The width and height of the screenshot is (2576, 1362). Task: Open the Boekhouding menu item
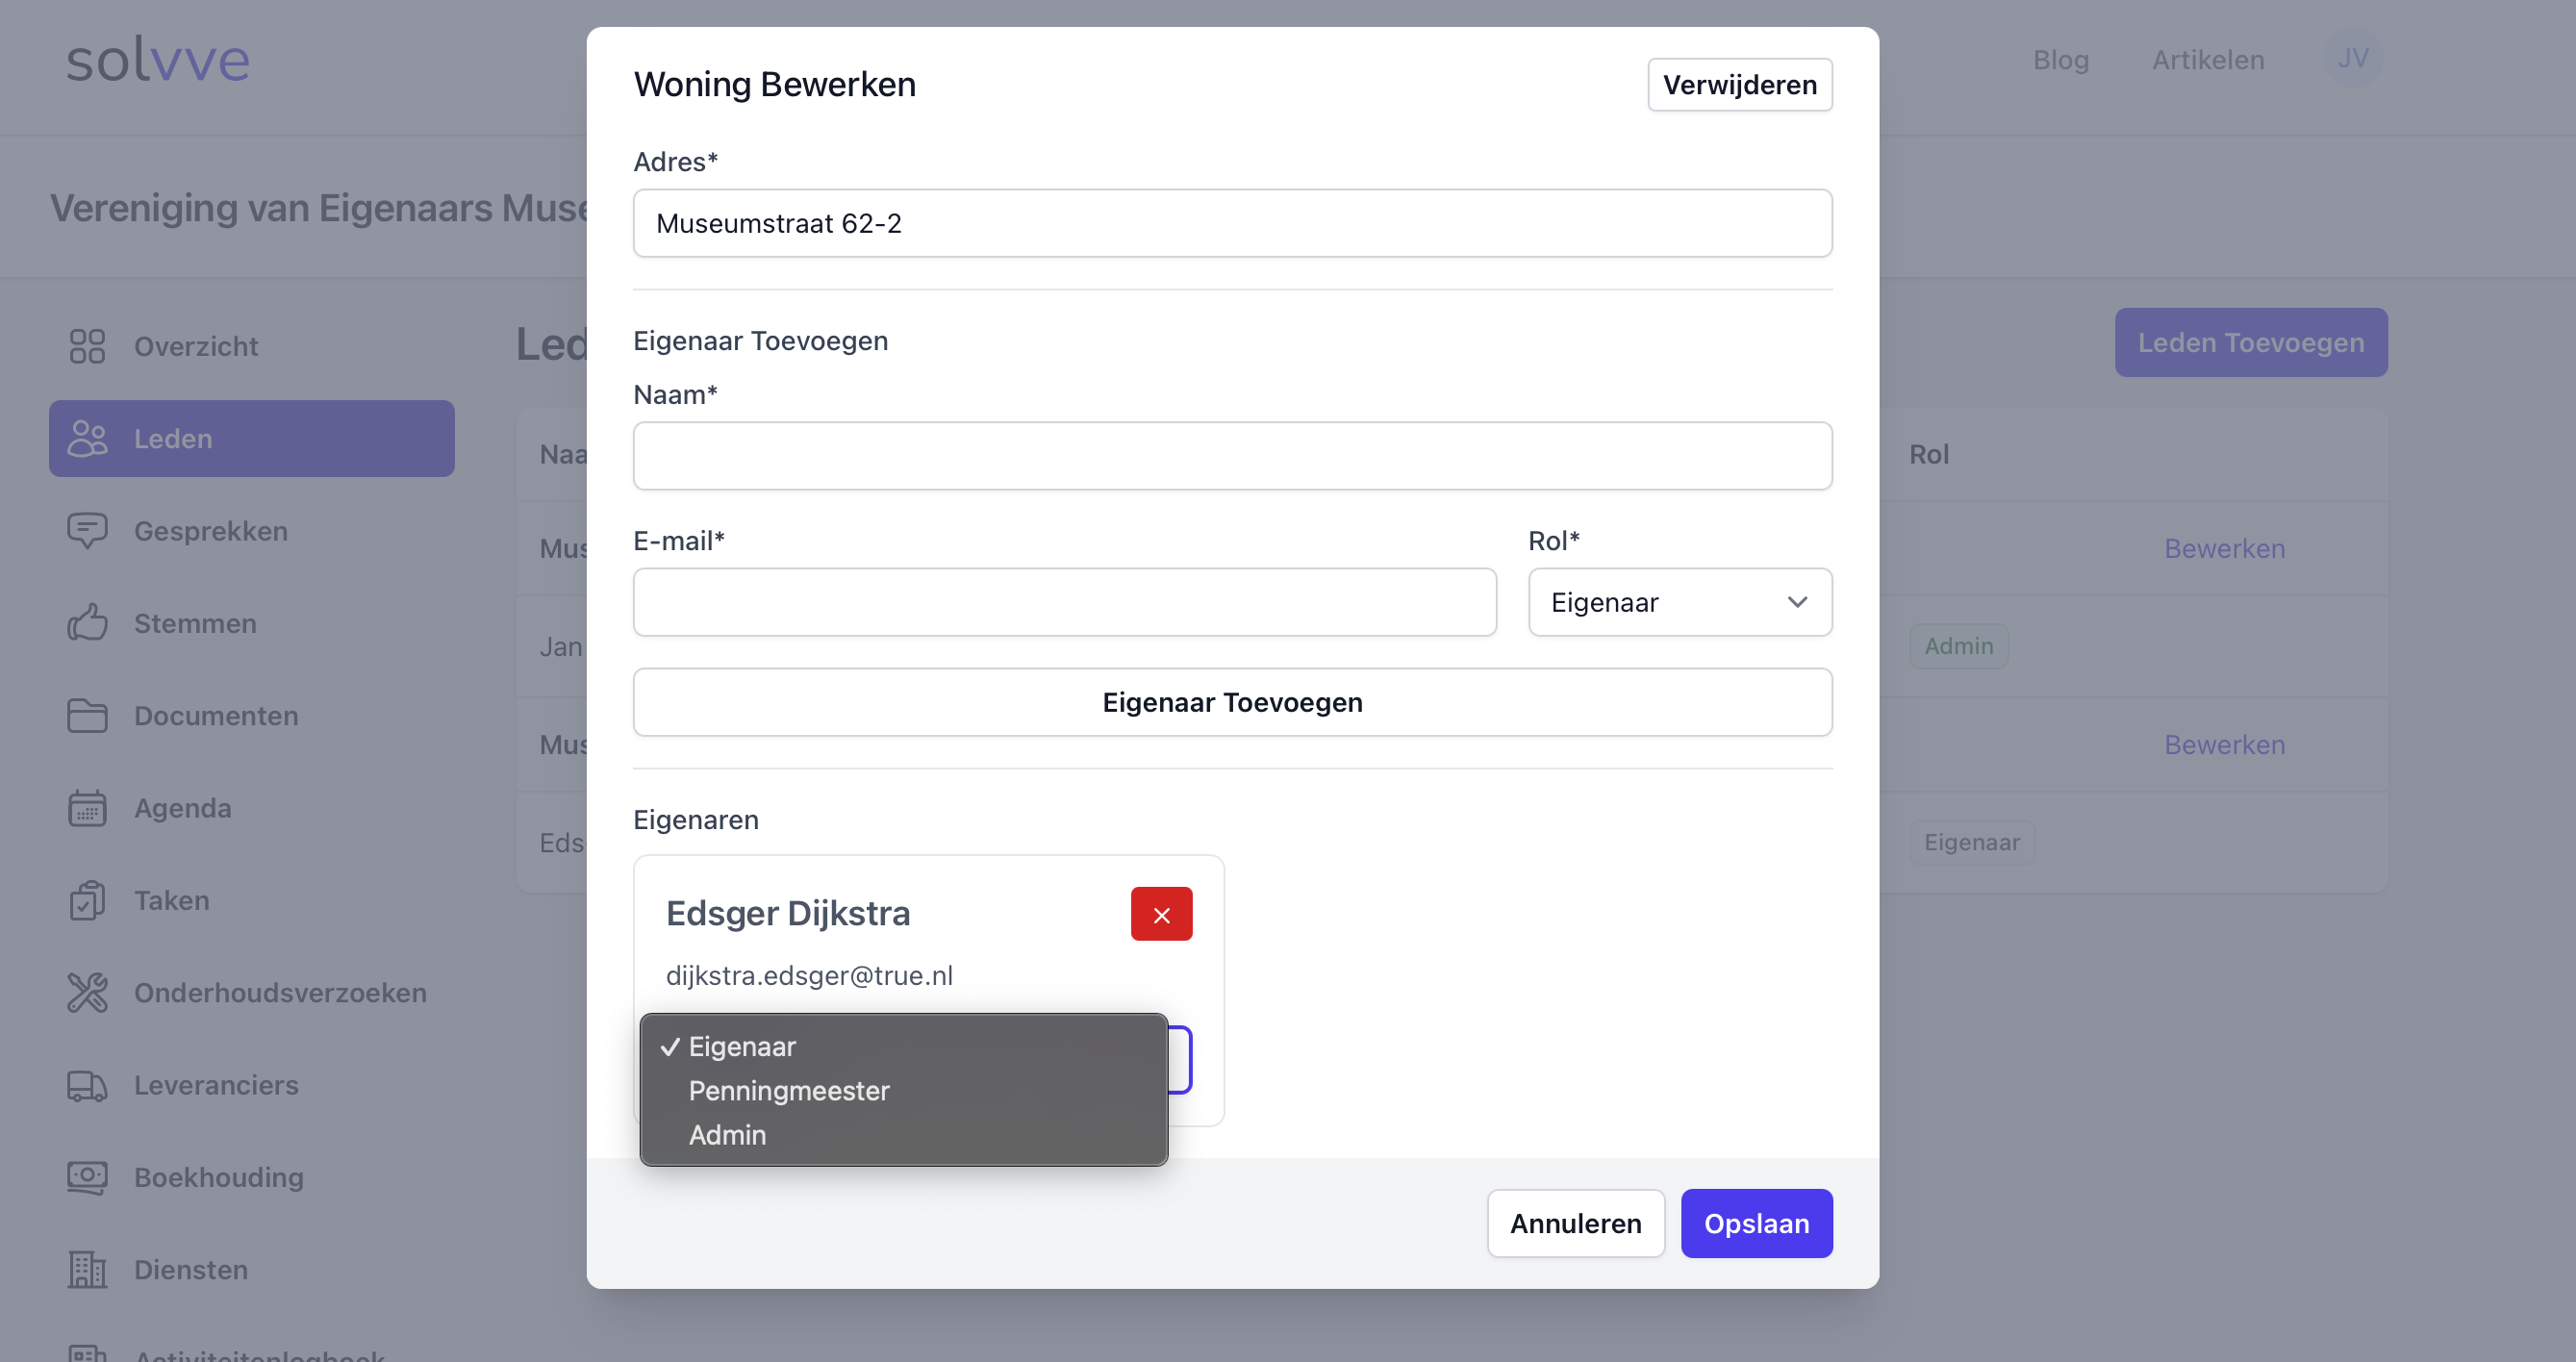tap(218, 1177)
